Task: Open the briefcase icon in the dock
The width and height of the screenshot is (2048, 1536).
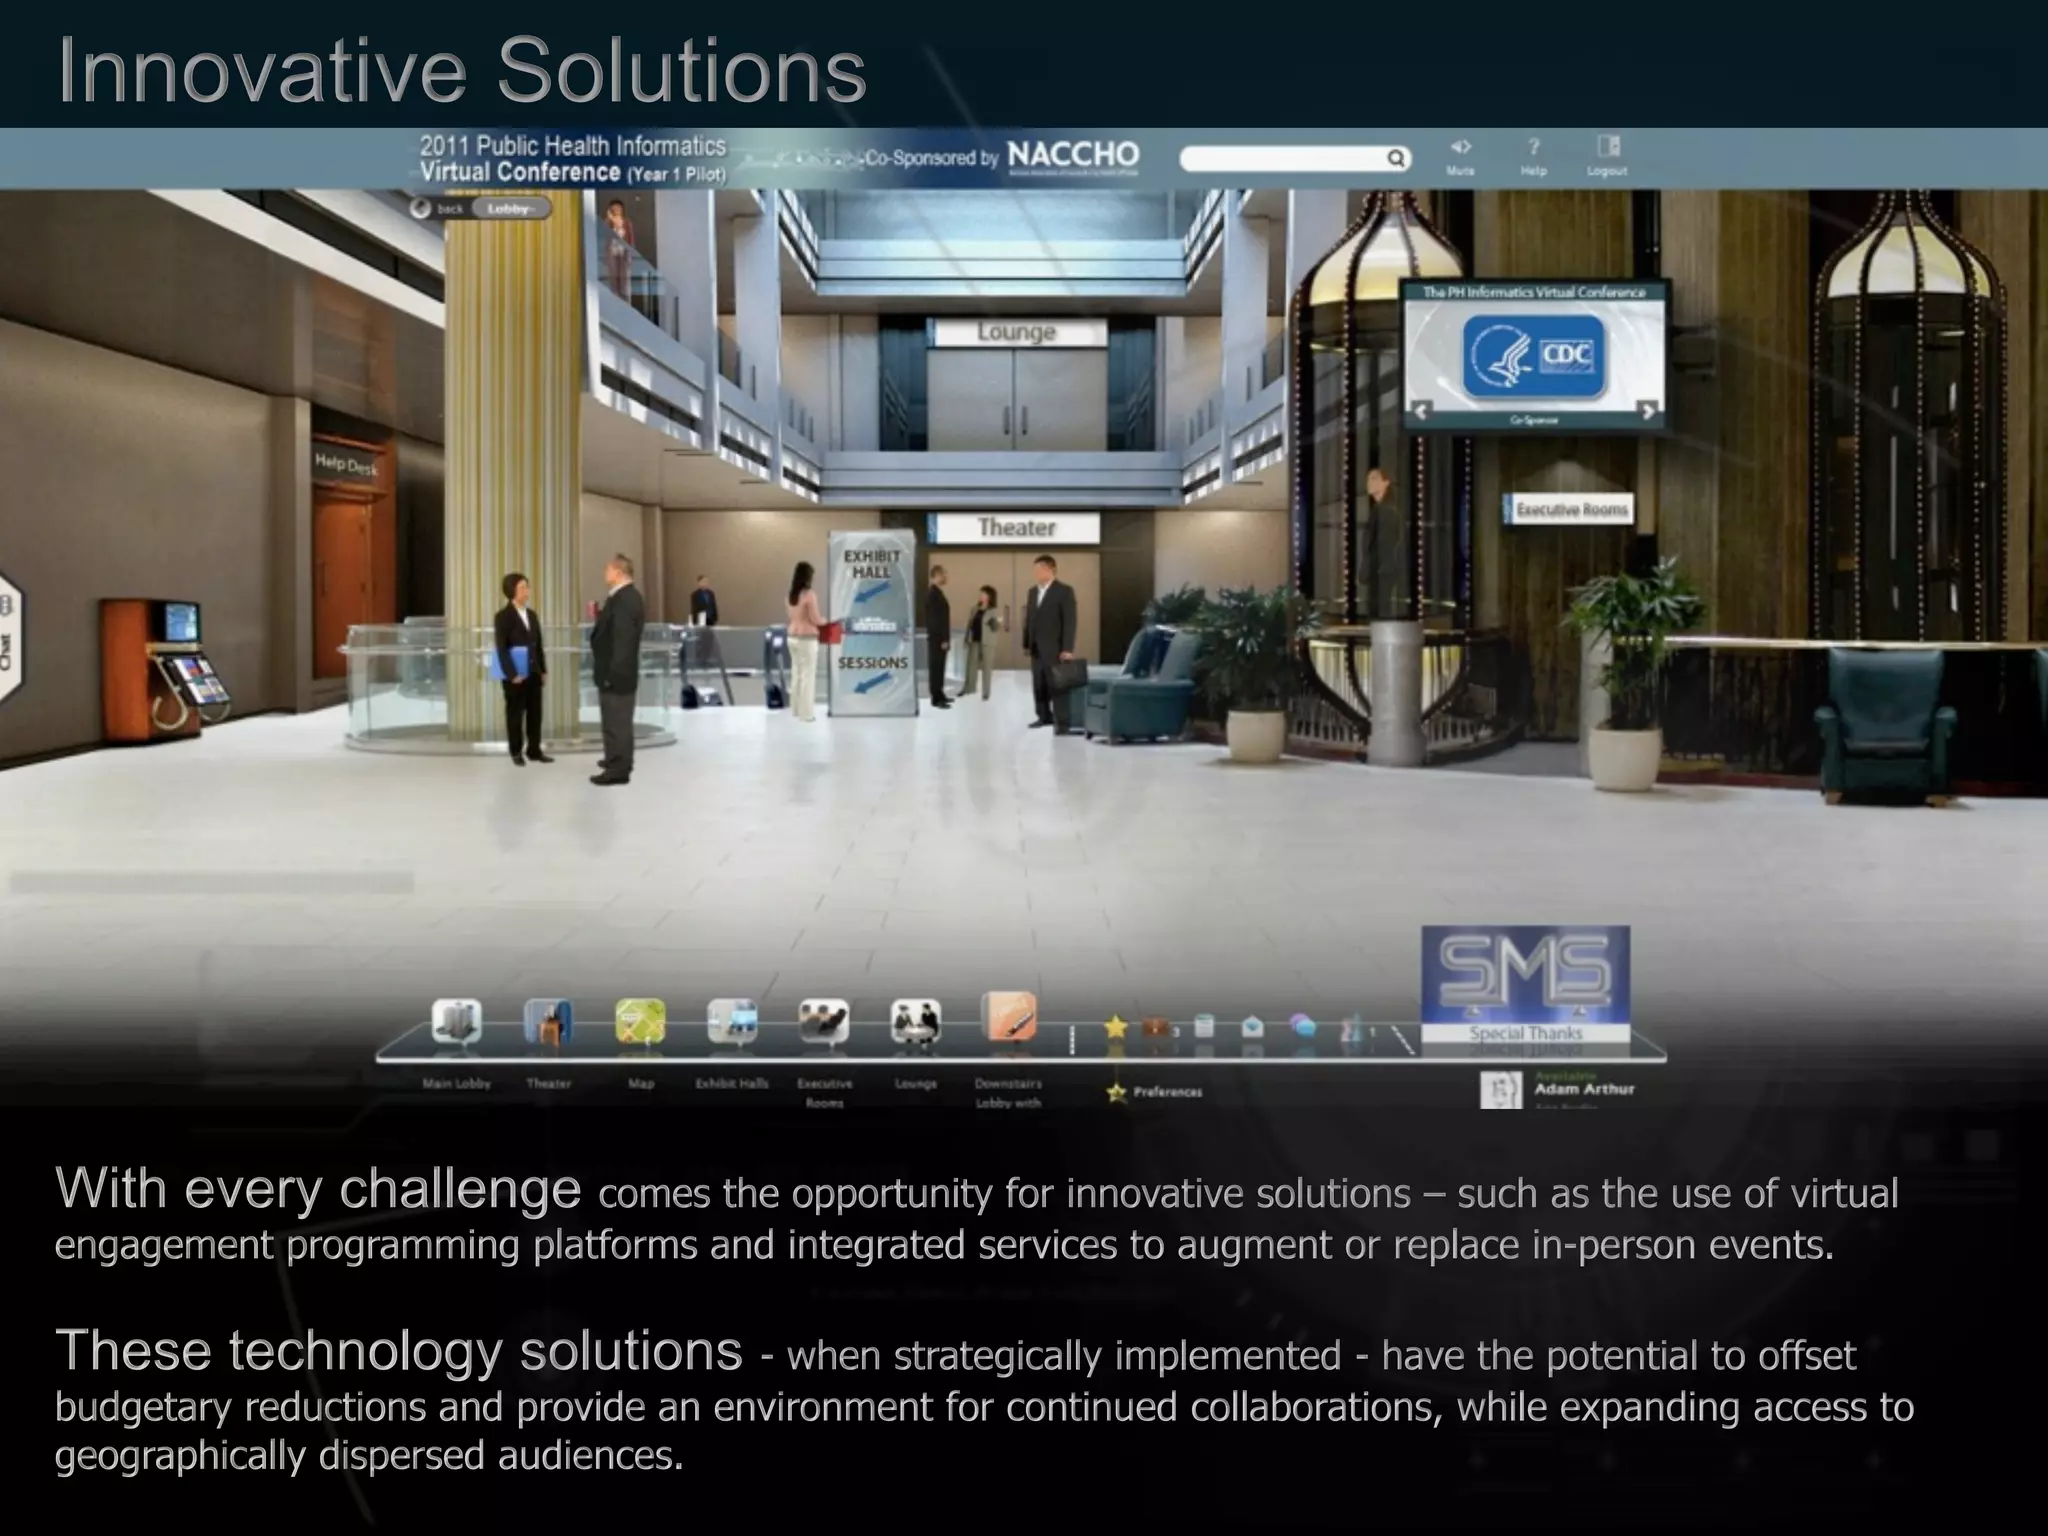Action: click(1157, 1027)
